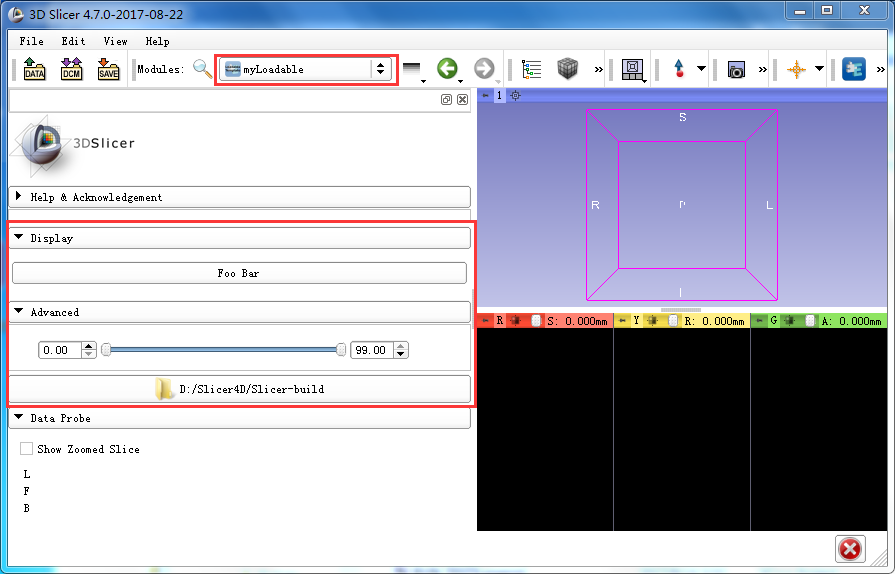Decrement the 99.00 spinbox down arrow
895x574 pixels.
[x=401, y=354]
